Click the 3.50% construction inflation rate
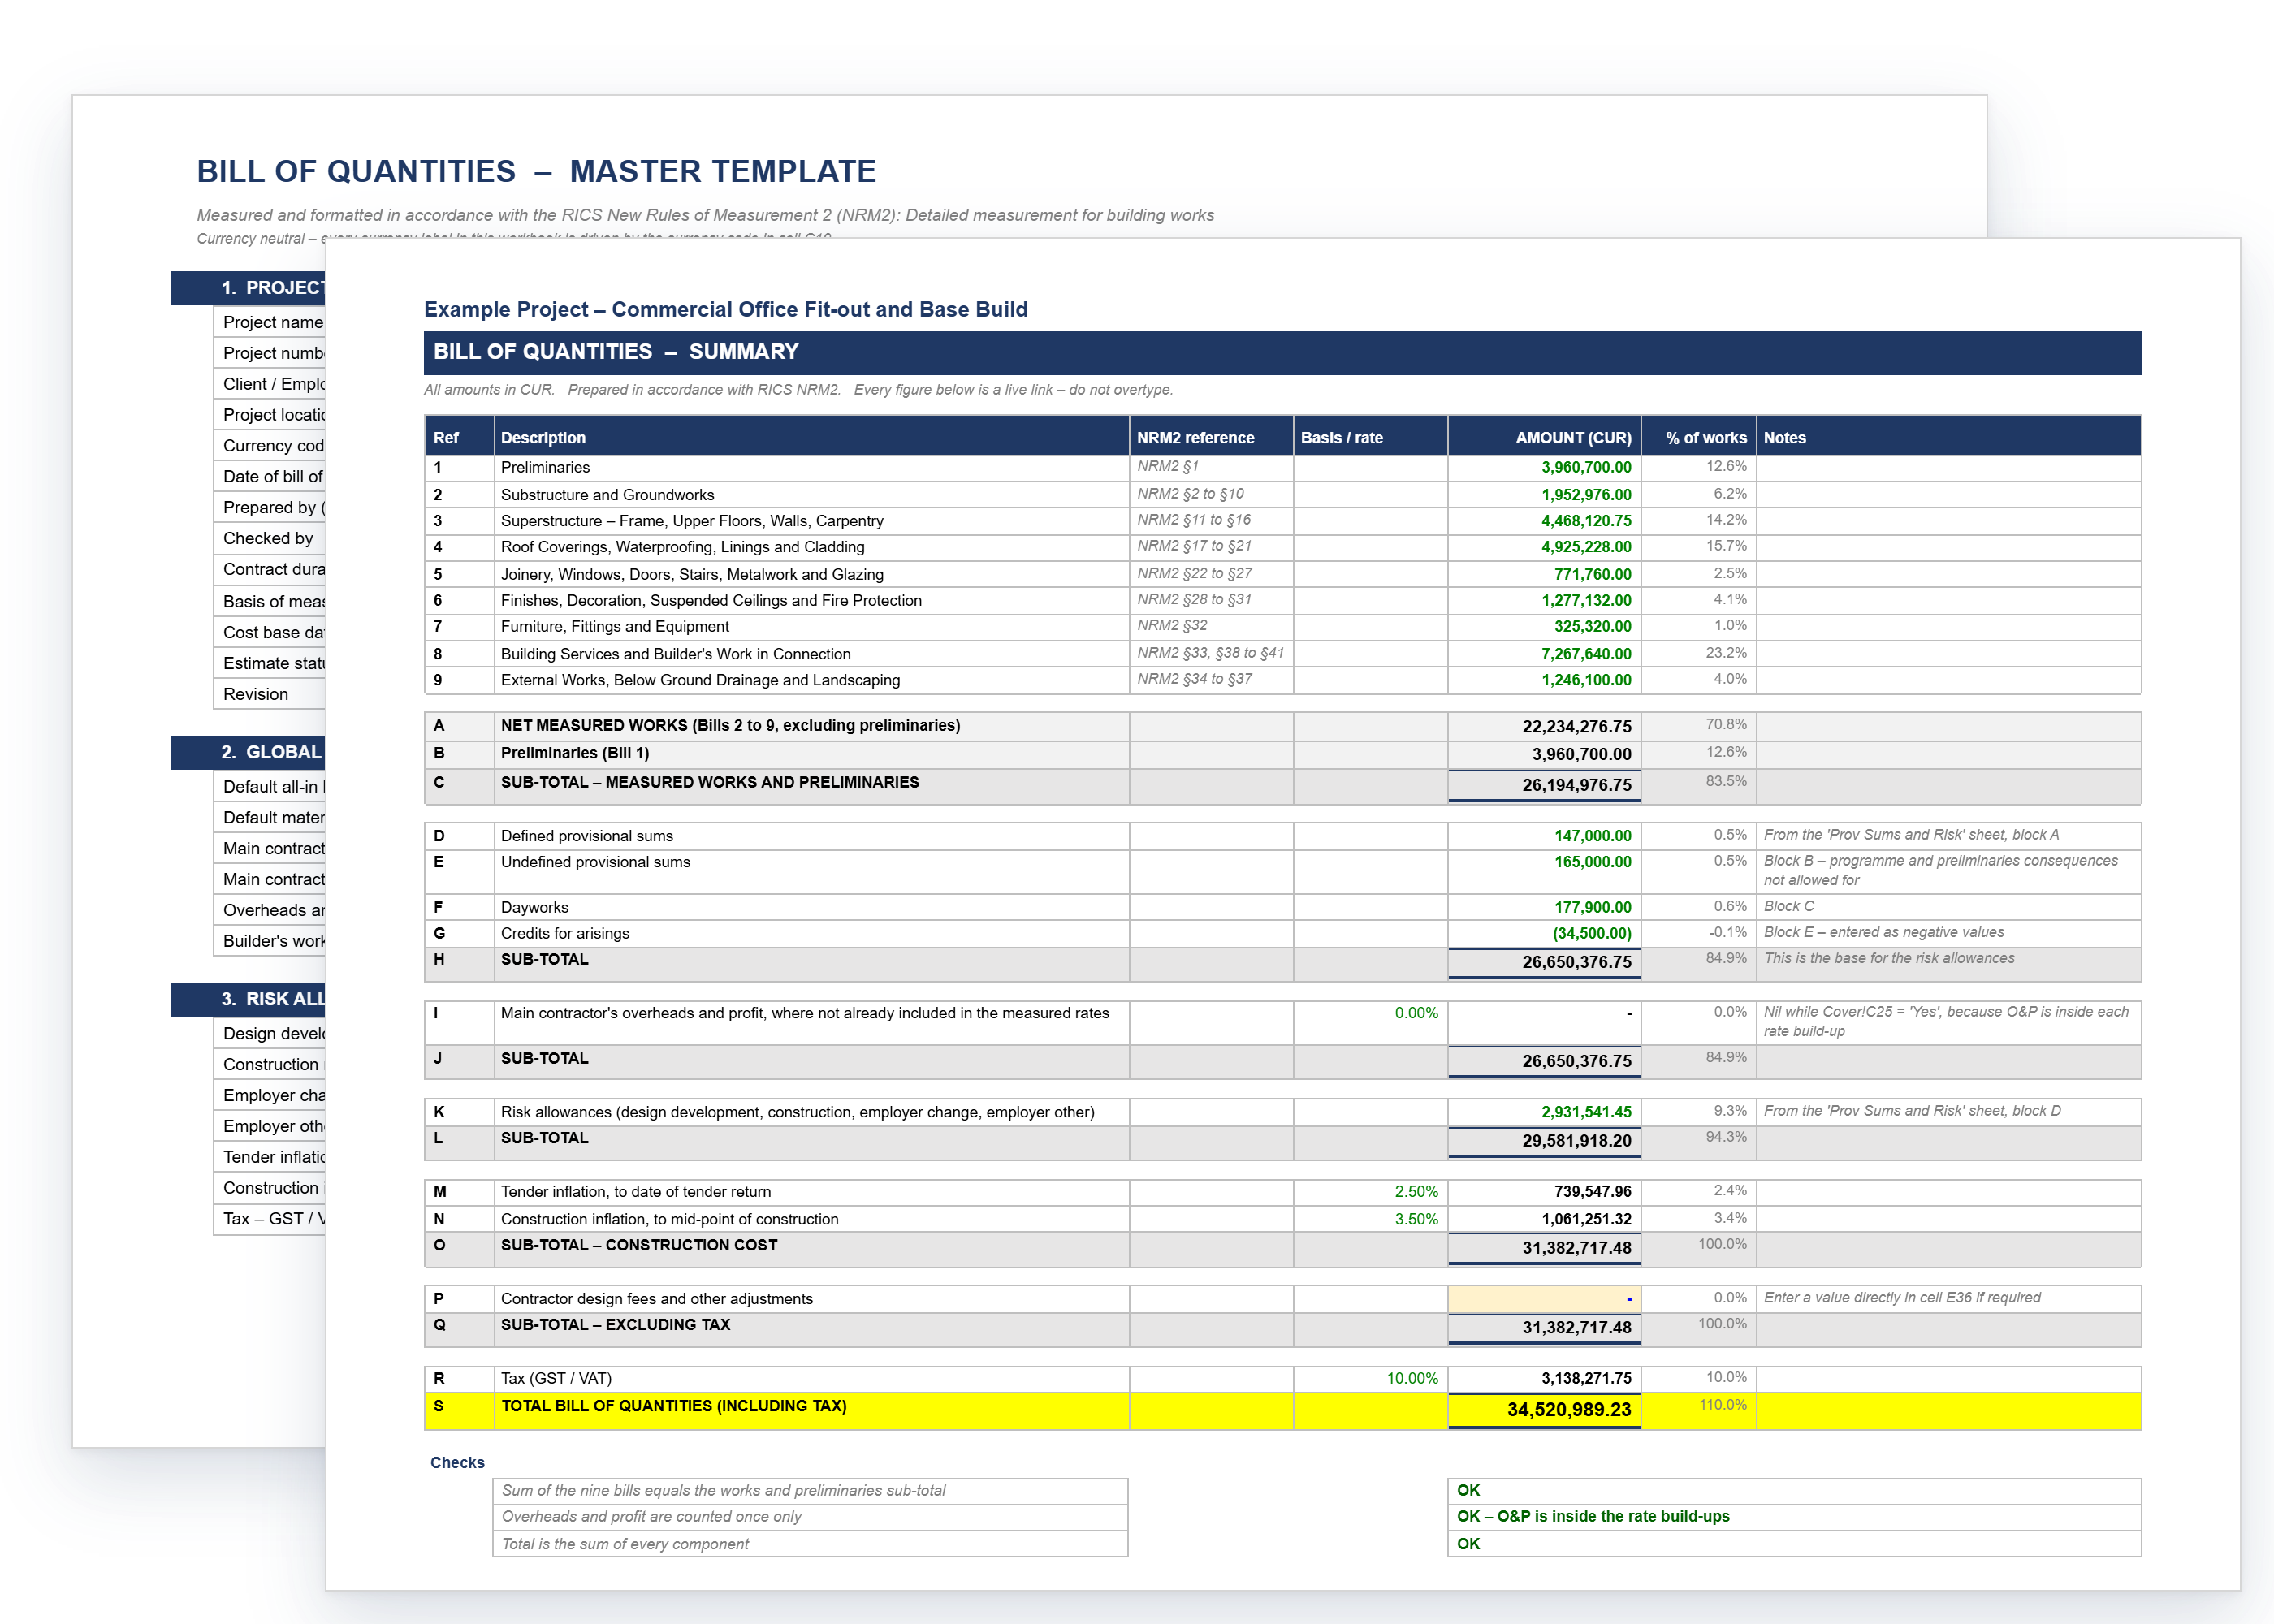Viewport: 2274px width, 1624px height. click(x=1370, y=1219)
